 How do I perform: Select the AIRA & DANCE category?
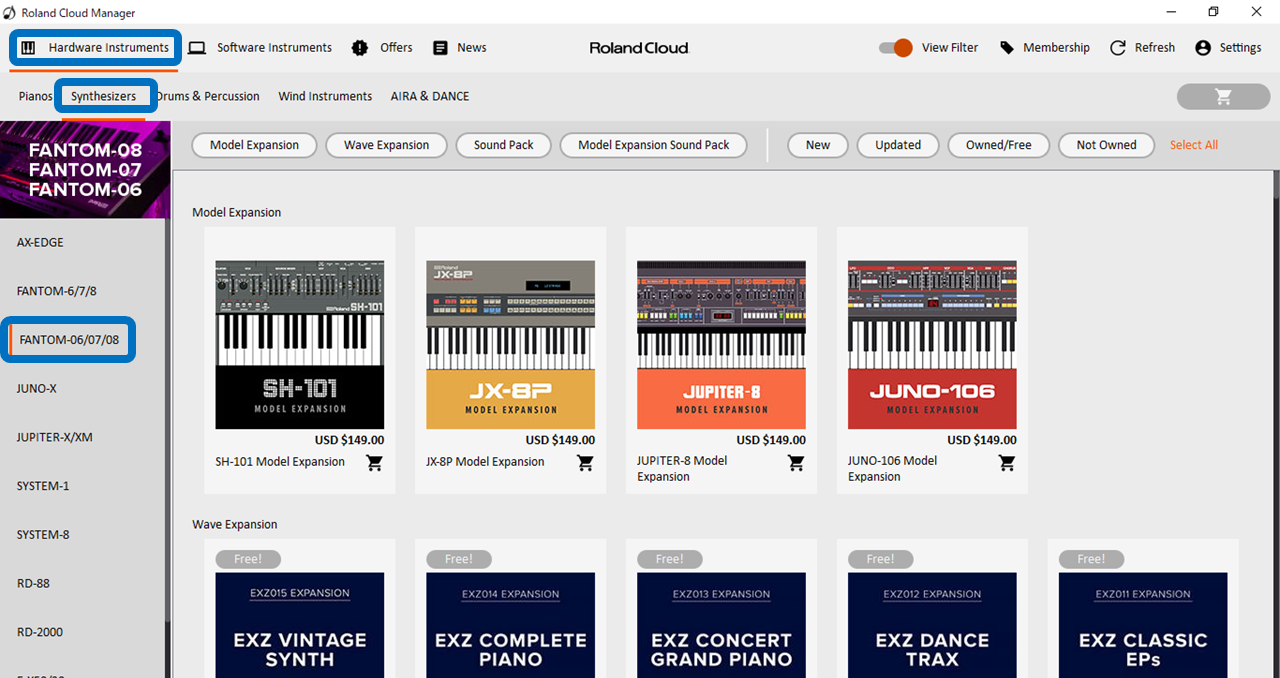pyautogui.click(x=430, y=96)
